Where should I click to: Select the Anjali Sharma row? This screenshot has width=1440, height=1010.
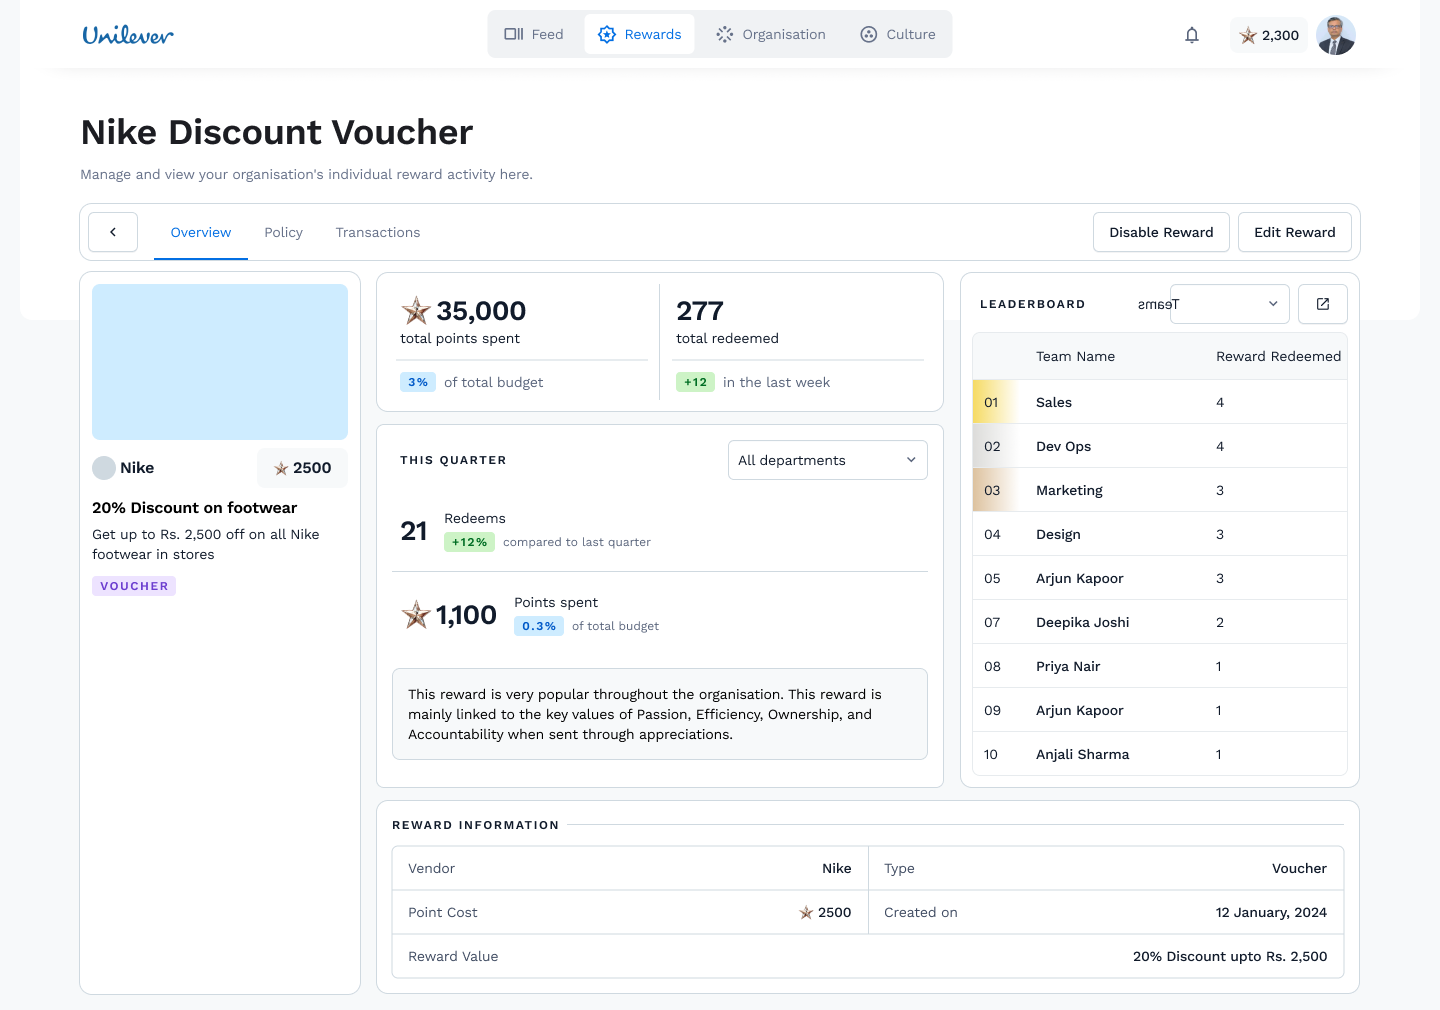pyautogui.click(x=1160, y=754)
